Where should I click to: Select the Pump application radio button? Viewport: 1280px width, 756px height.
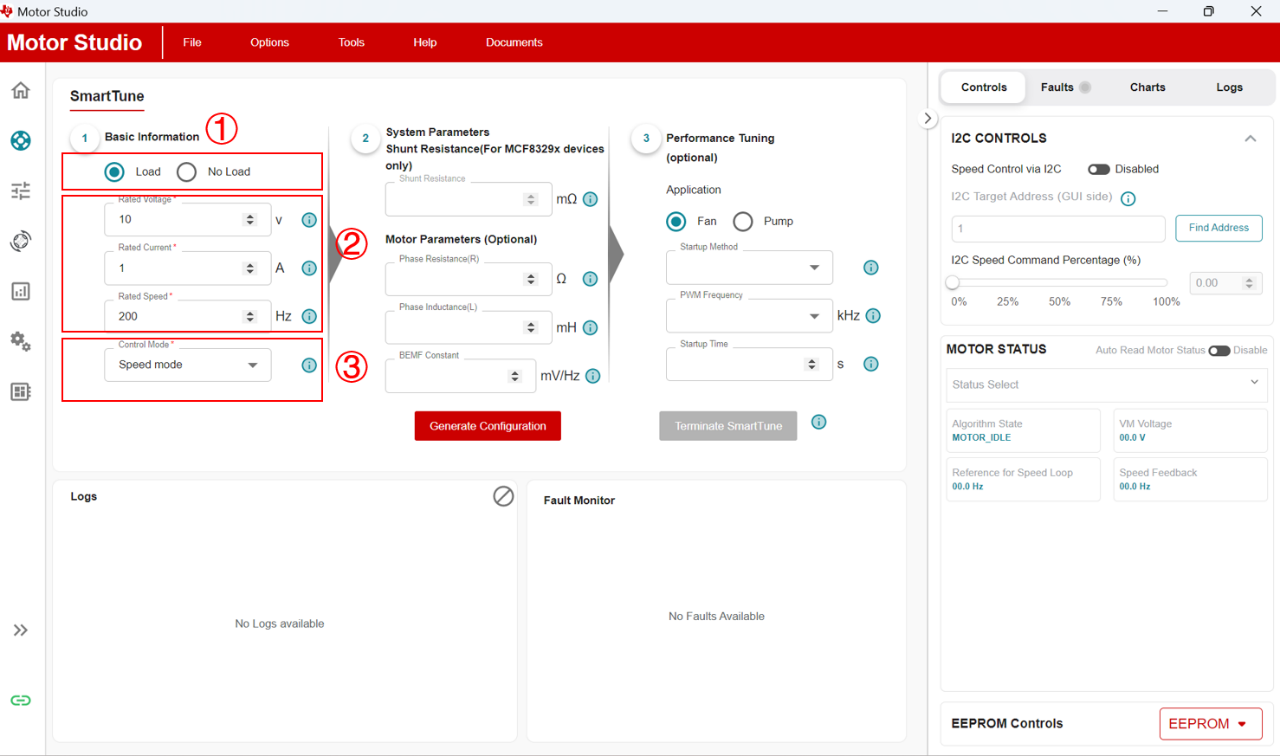coord(743,221)
